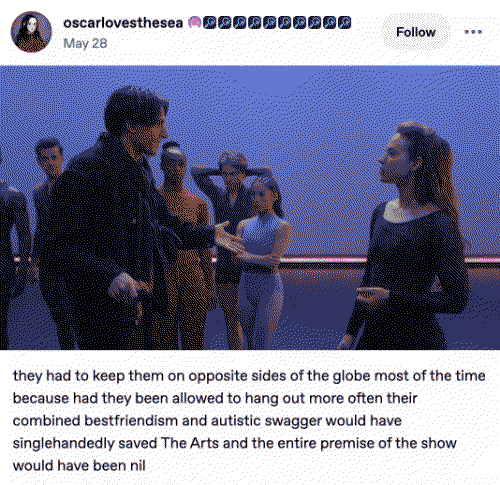This screenshot has height=485, width=500.
Task: Open the three-dot post options menu
Action: (x=473, y=32)
